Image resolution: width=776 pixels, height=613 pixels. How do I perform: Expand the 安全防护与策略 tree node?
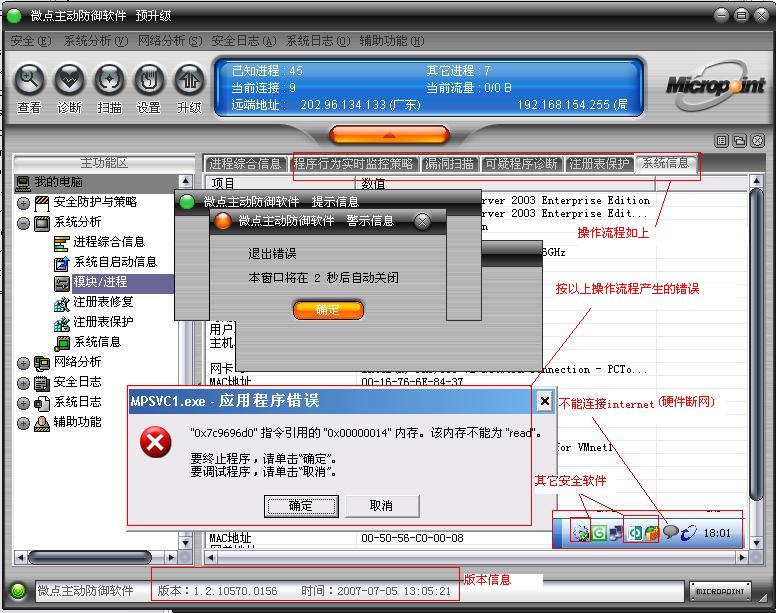tap(23, 203)
